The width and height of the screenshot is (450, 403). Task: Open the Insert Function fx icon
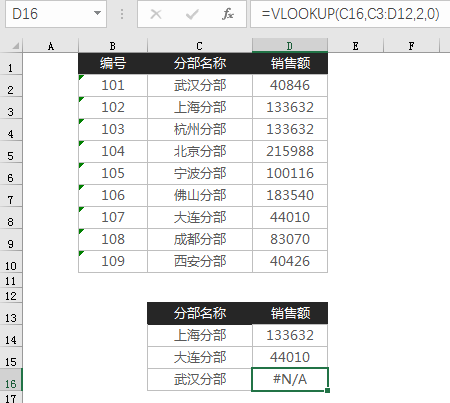tap(228, 14)
